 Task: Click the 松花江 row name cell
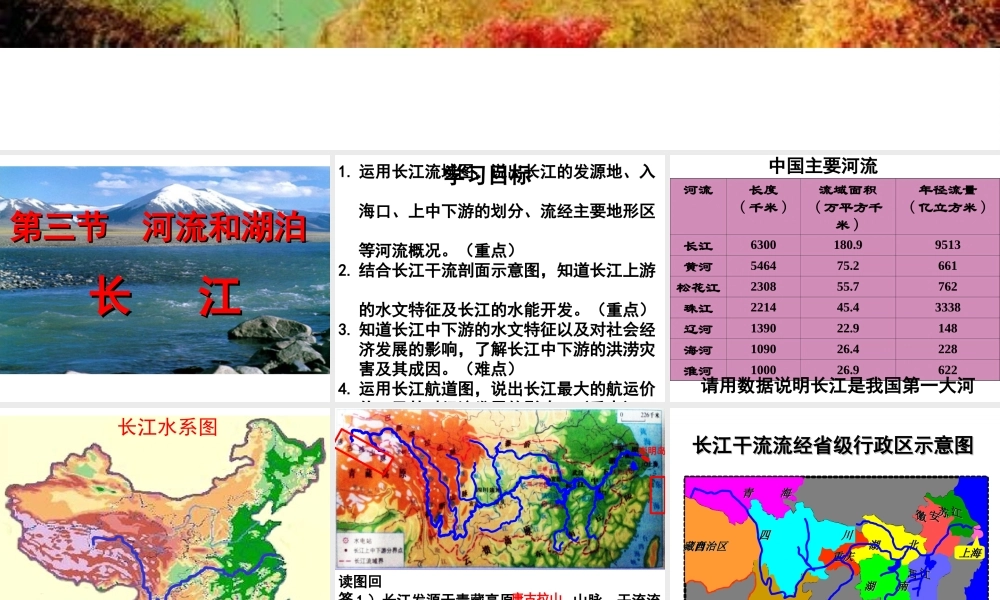point(698,288)
